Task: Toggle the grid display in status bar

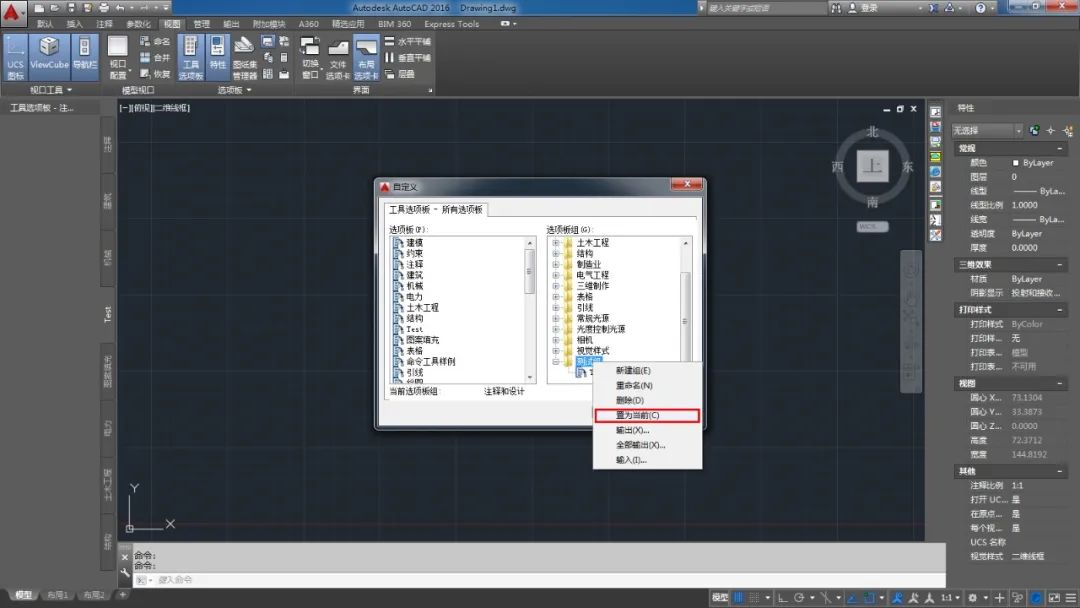Action: 740,597
